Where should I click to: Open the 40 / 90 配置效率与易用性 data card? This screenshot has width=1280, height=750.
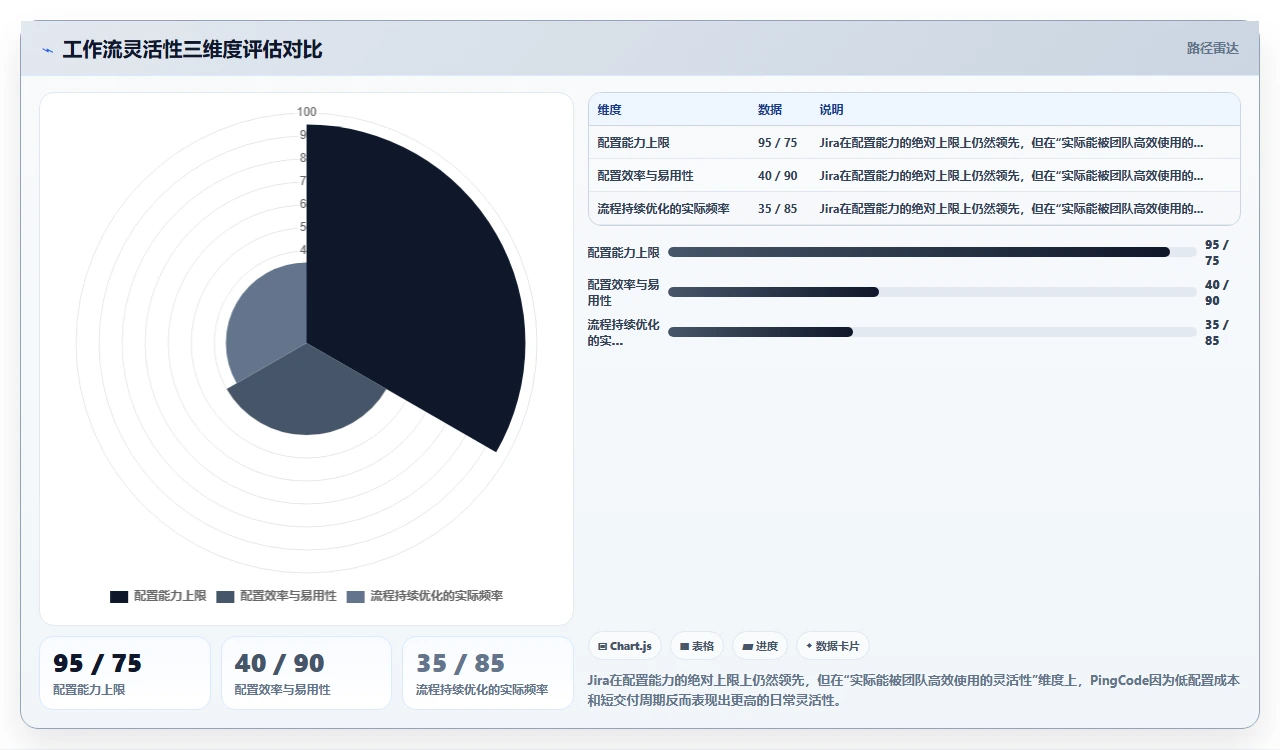(x=306, y=673)
